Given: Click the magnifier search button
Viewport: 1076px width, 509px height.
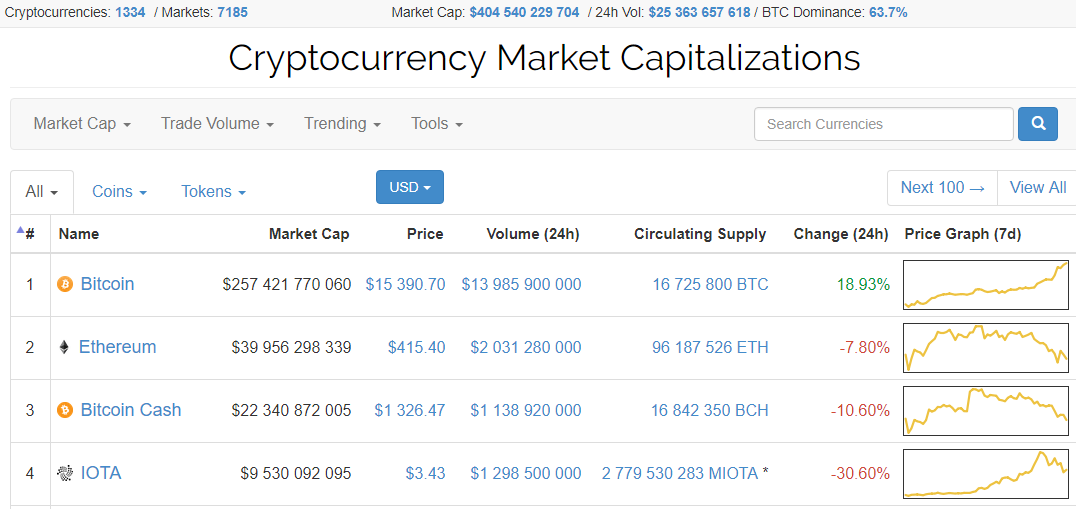Looking at the screenshot, I should pyautogui.click(x=1038, y=124).
